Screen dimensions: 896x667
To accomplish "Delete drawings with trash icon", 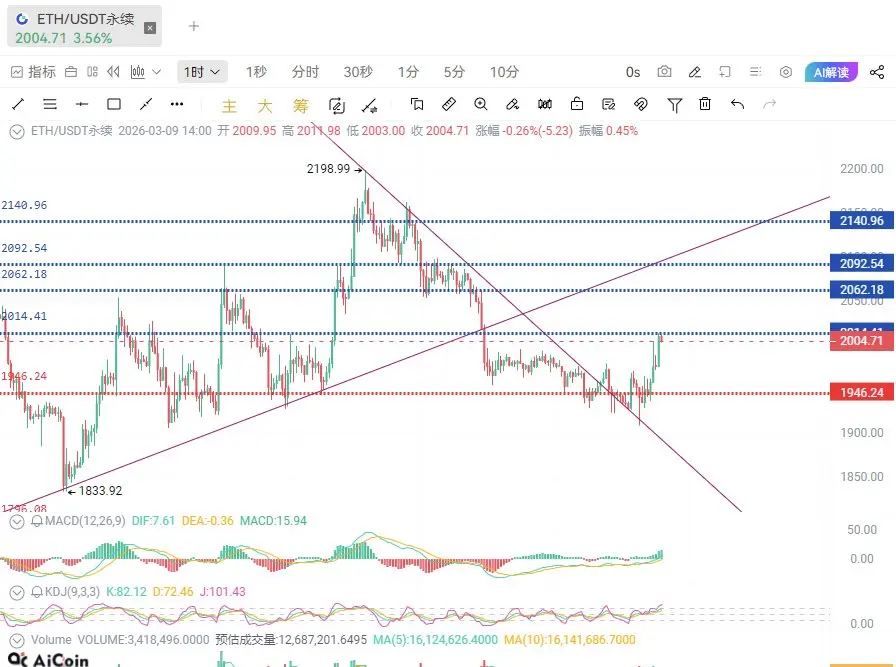I will 705,104.
